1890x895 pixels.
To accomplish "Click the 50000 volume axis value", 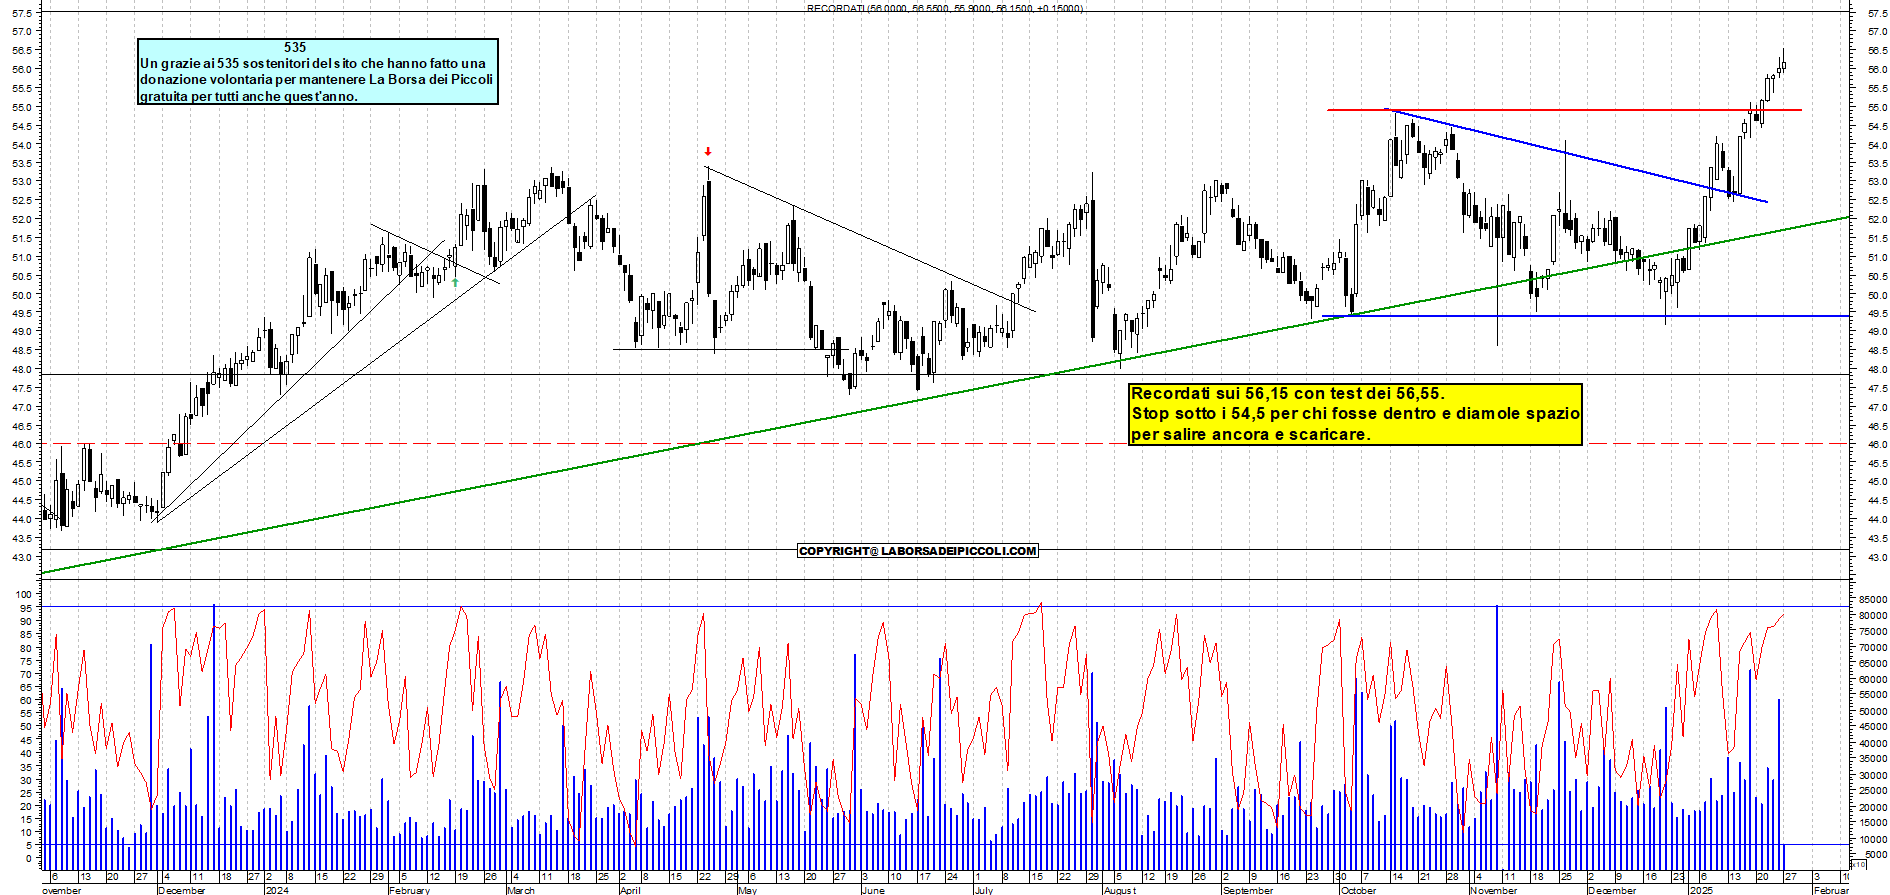I will pos(1873,711).
